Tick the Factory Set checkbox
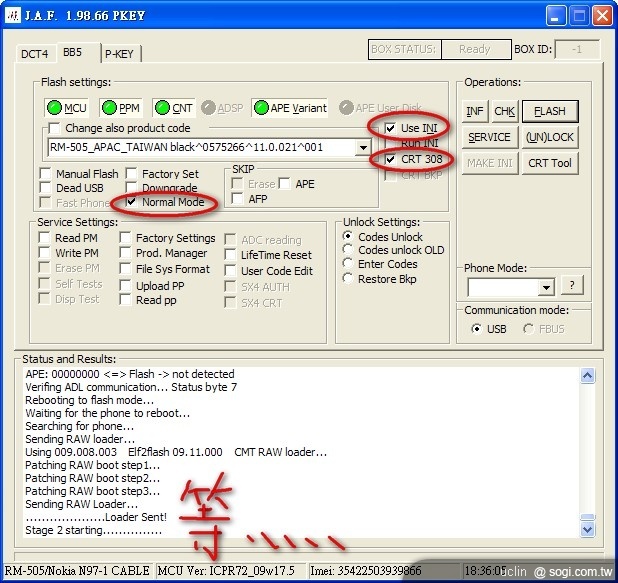This screenshot has height=583, width=618. point(131,173)
